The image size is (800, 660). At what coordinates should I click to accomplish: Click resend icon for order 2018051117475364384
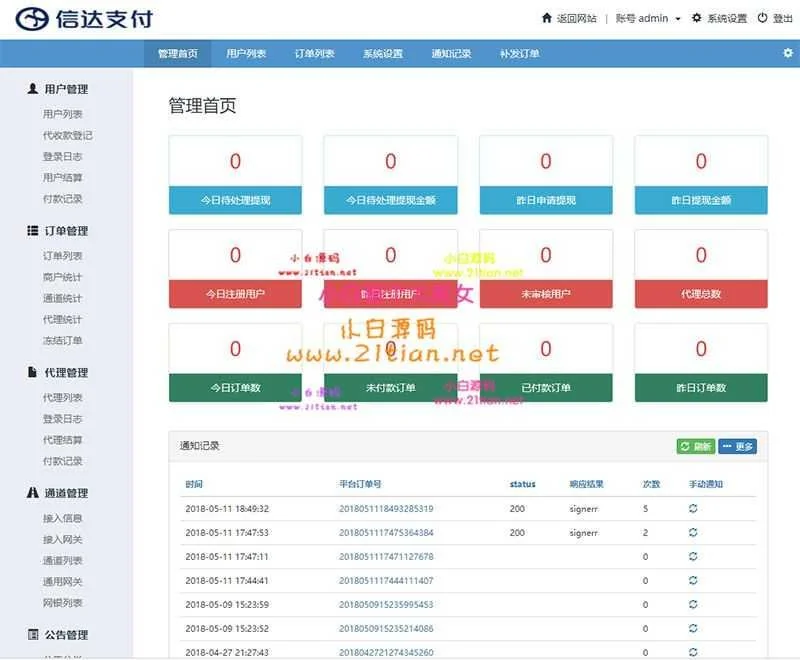[x=694, y=533]
